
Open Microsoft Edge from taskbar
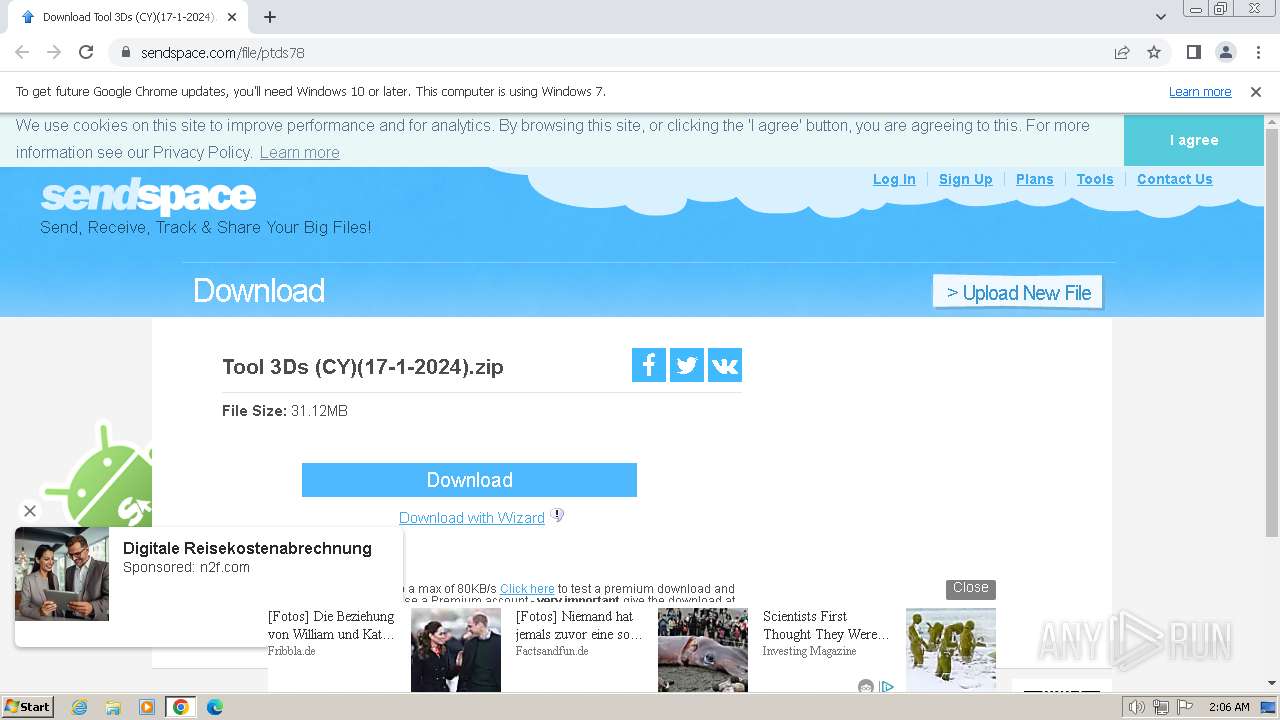point(214,707)
